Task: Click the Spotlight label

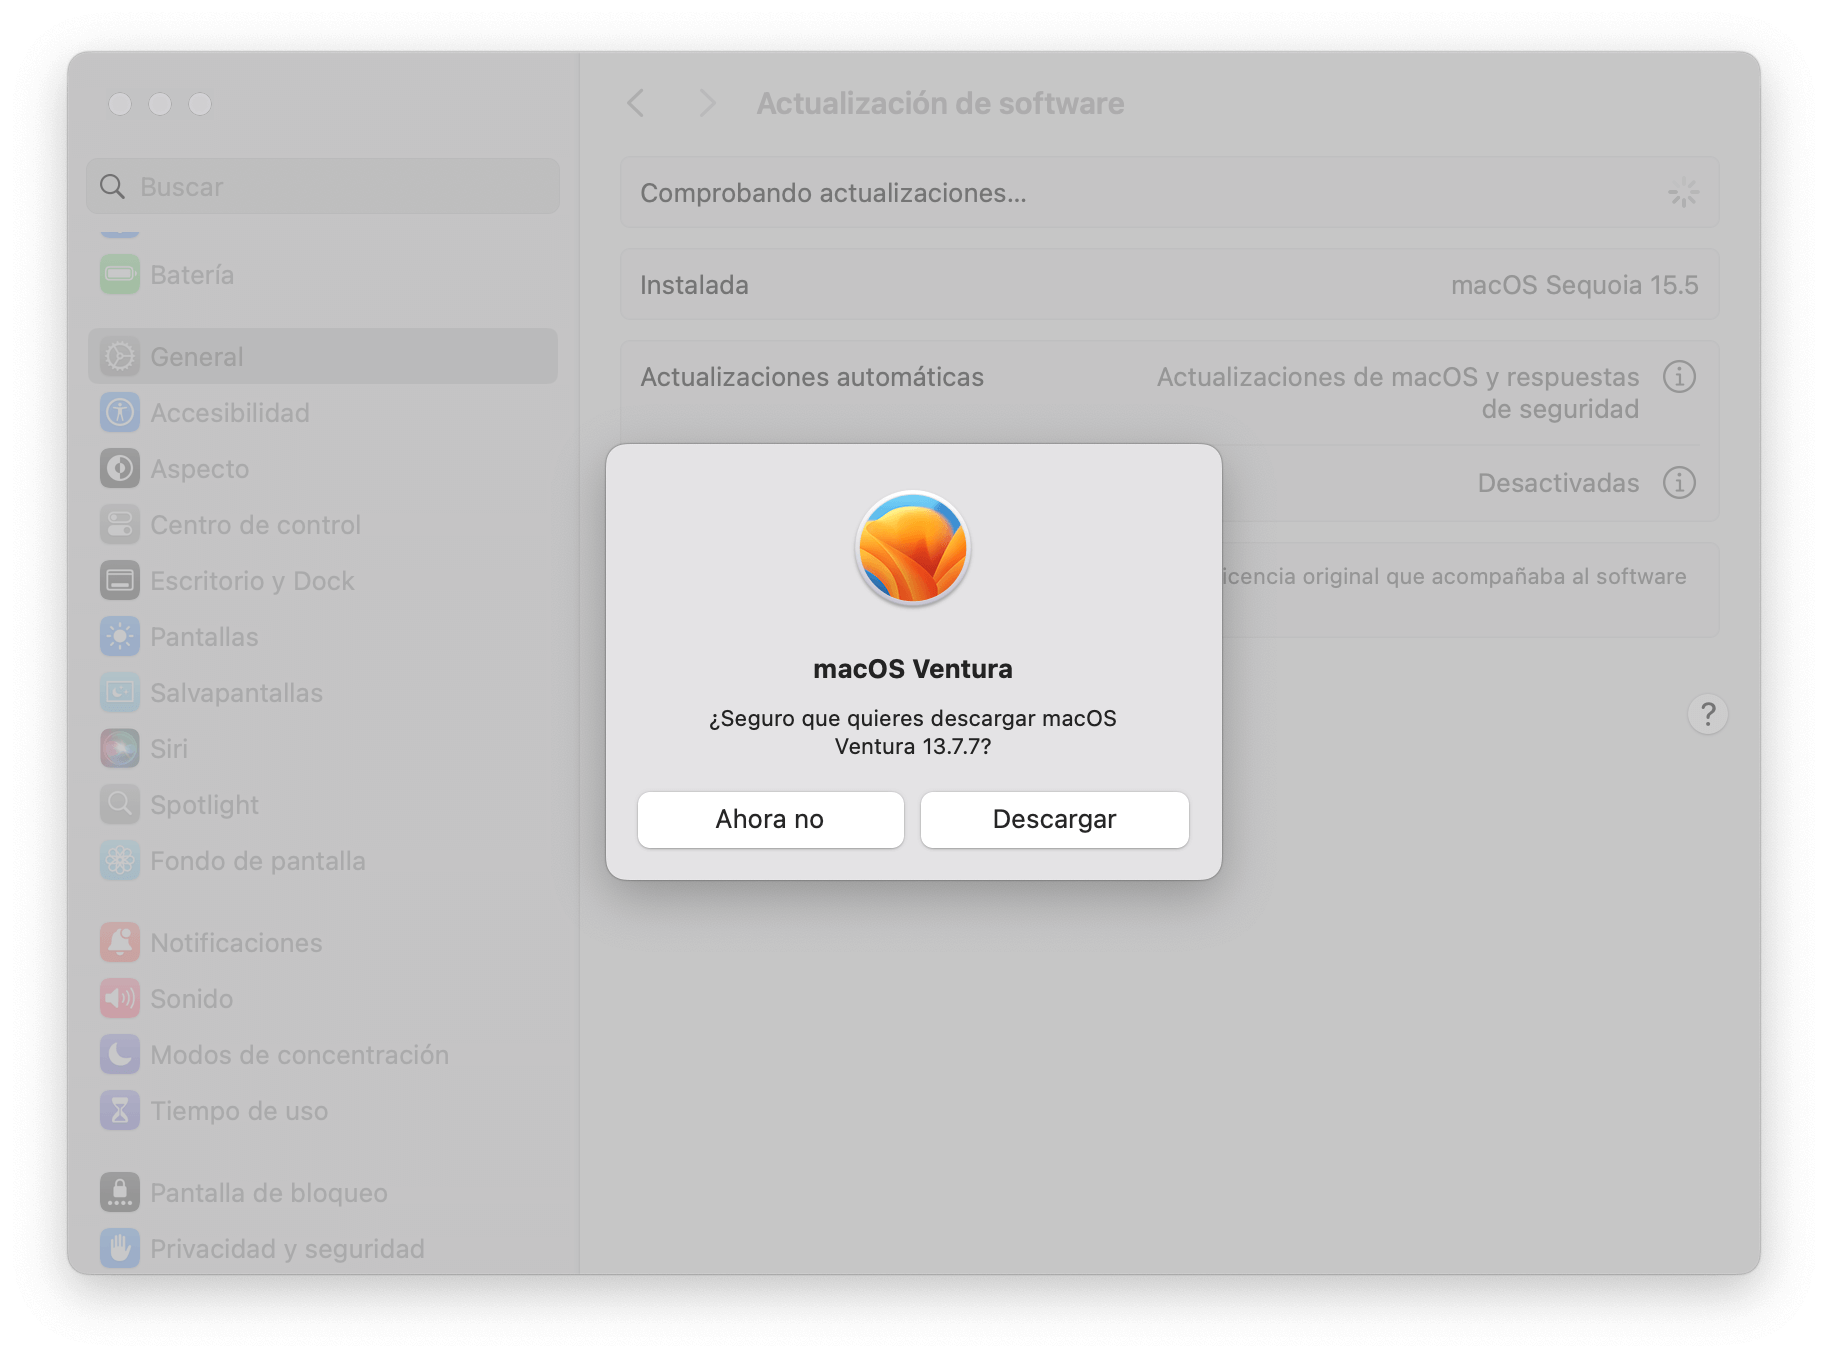Action: click(204, 805)
